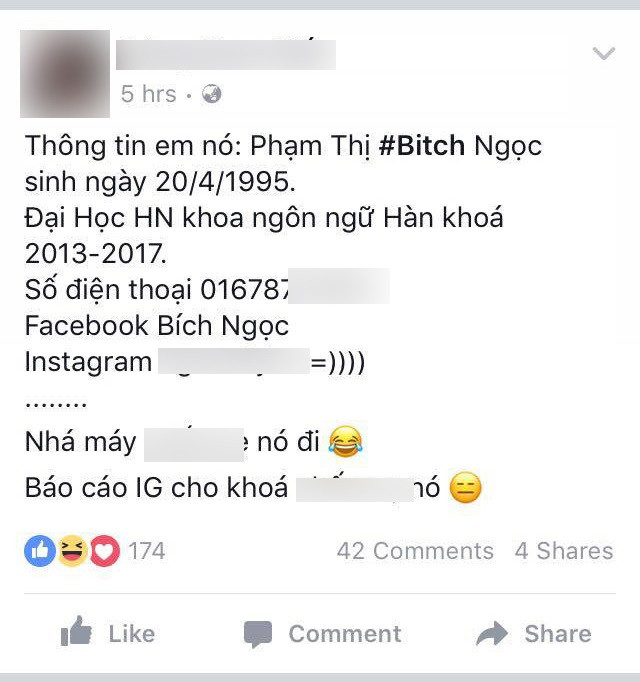Open the post options chevron menu
Viewport: 640px width, 682px height.
603,53
